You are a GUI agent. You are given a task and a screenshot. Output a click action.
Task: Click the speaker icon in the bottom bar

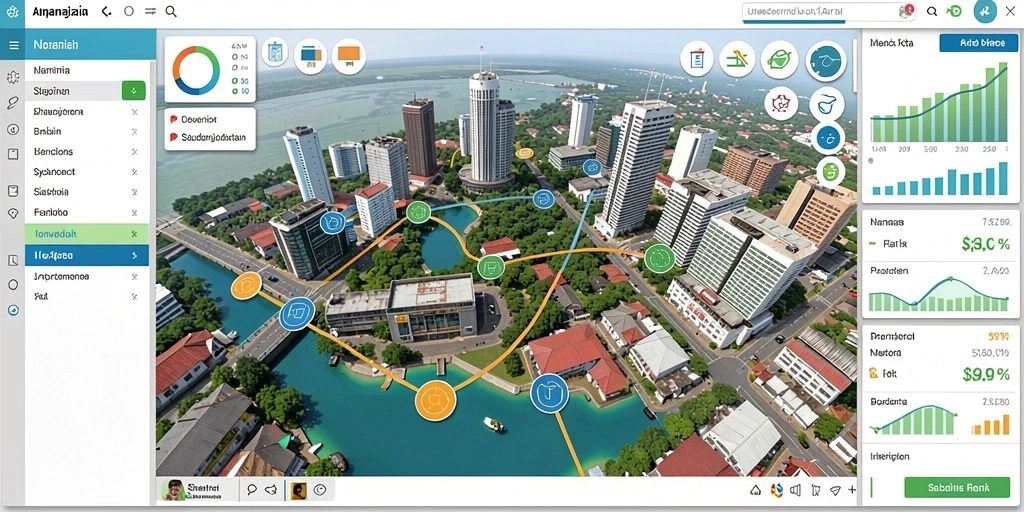tap(795, 490)
